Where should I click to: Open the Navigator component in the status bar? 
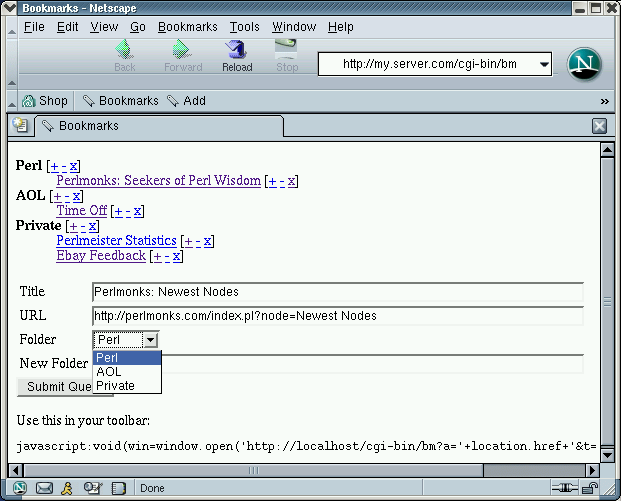[19, 488]
